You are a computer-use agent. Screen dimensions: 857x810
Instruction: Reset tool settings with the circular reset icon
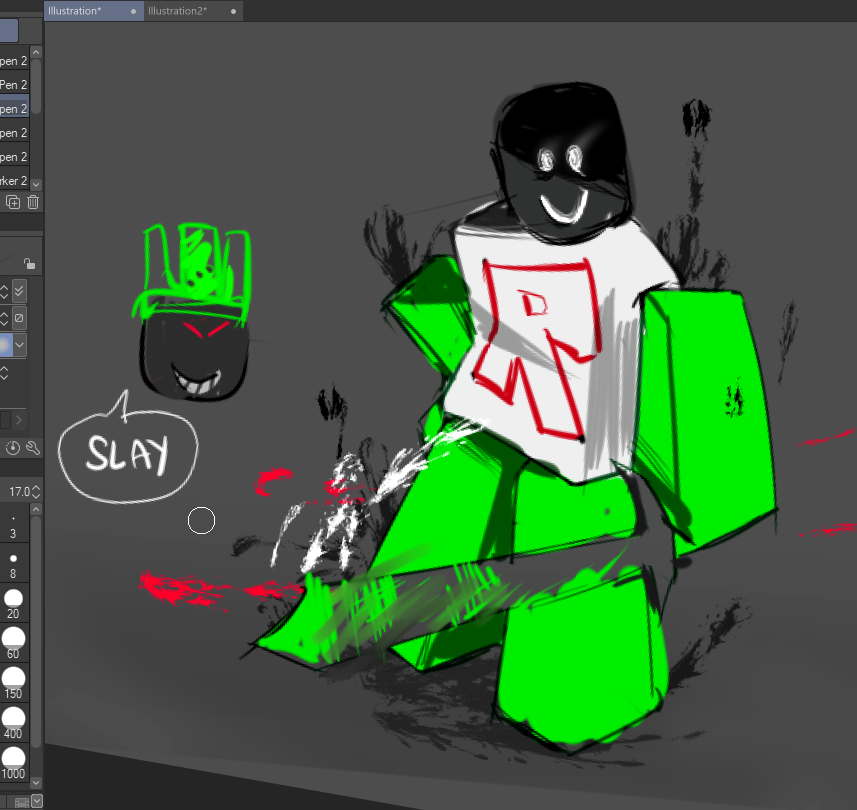pos(13,449)
